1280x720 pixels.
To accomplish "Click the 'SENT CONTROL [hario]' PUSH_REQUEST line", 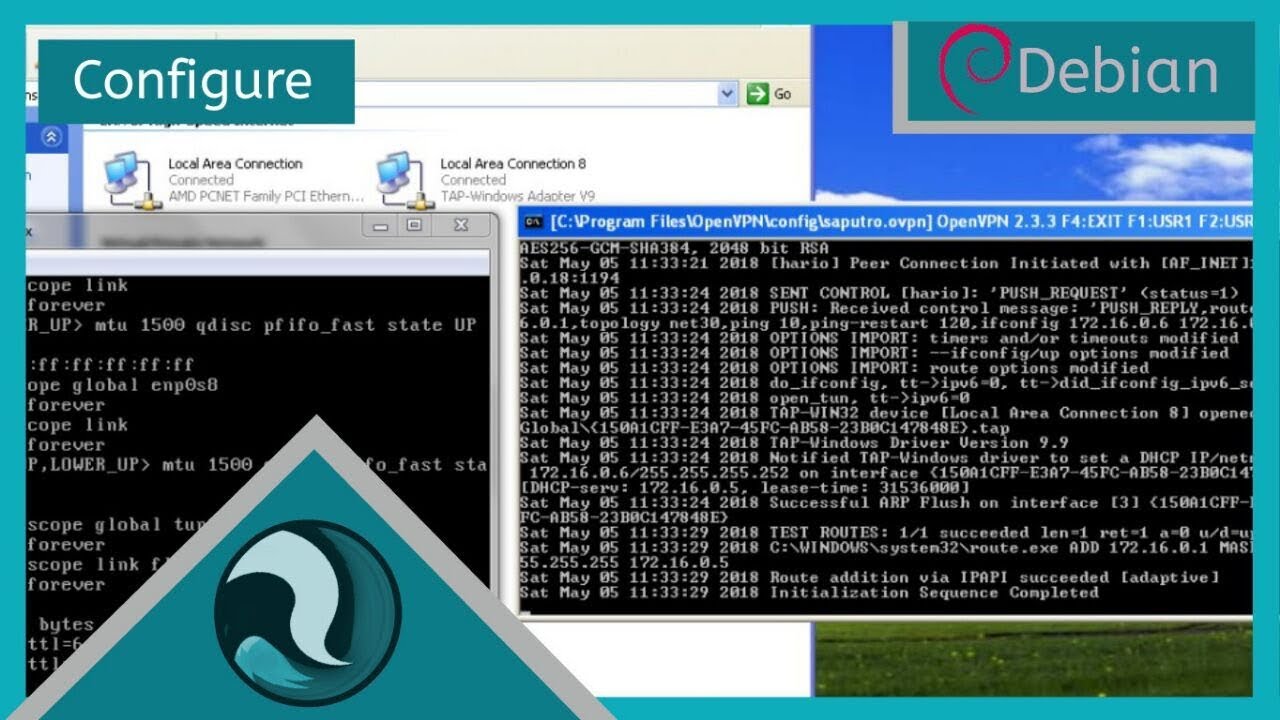I will (879, 292).
